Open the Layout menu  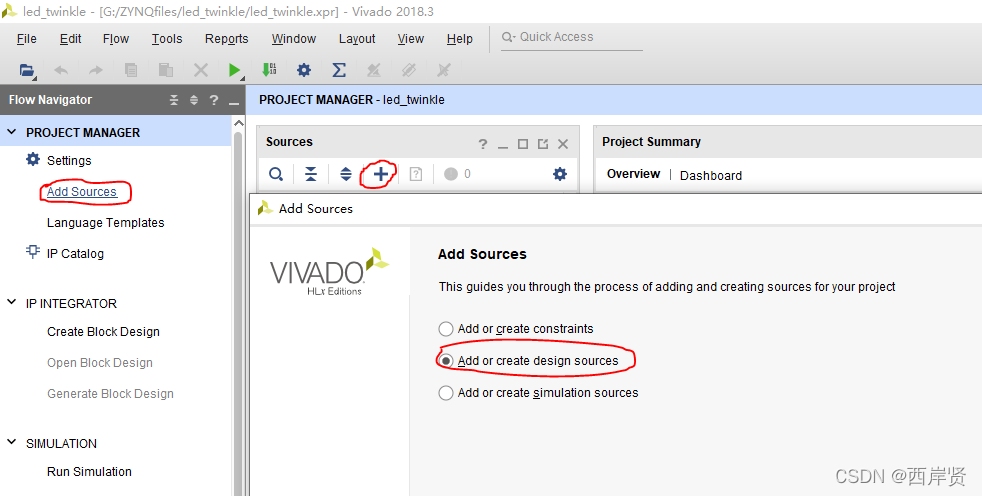(357, 39)
